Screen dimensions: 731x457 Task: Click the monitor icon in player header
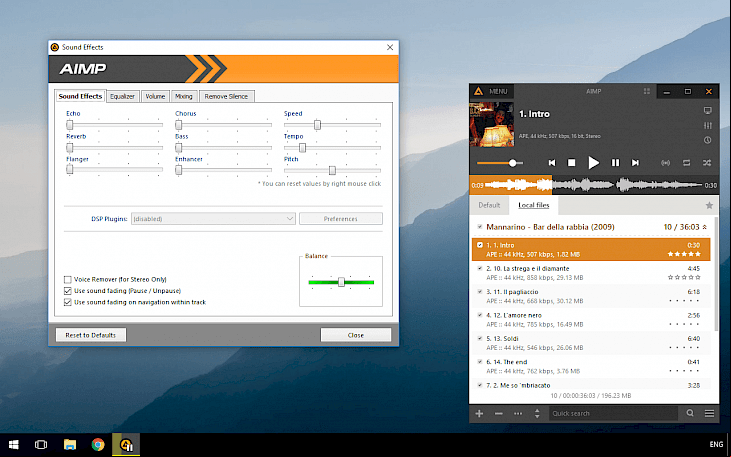tap(708, 111)
